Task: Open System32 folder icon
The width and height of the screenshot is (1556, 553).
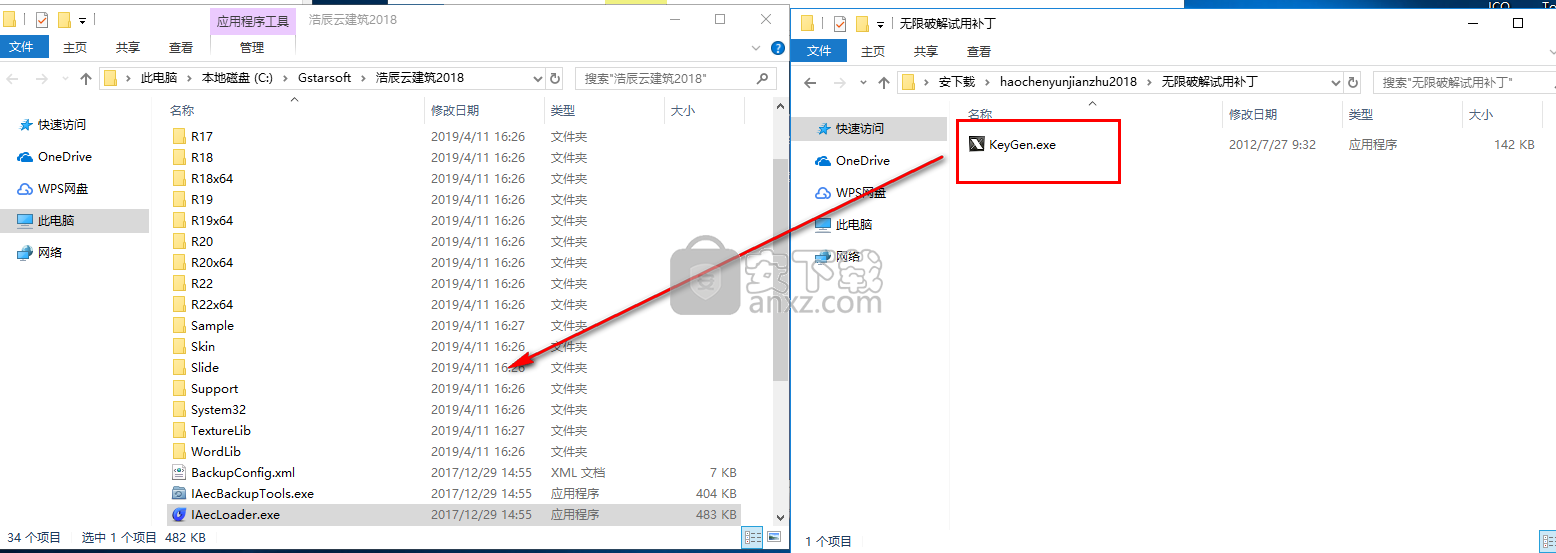Action: pyautogui.click(x=179, y=410)
